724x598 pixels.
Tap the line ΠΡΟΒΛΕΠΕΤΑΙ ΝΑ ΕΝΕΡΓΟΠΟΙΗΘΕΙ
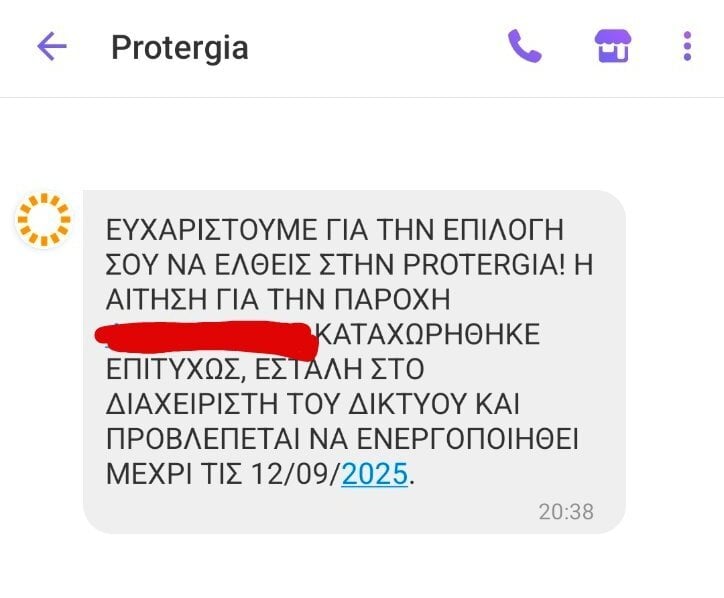point(342,439)
